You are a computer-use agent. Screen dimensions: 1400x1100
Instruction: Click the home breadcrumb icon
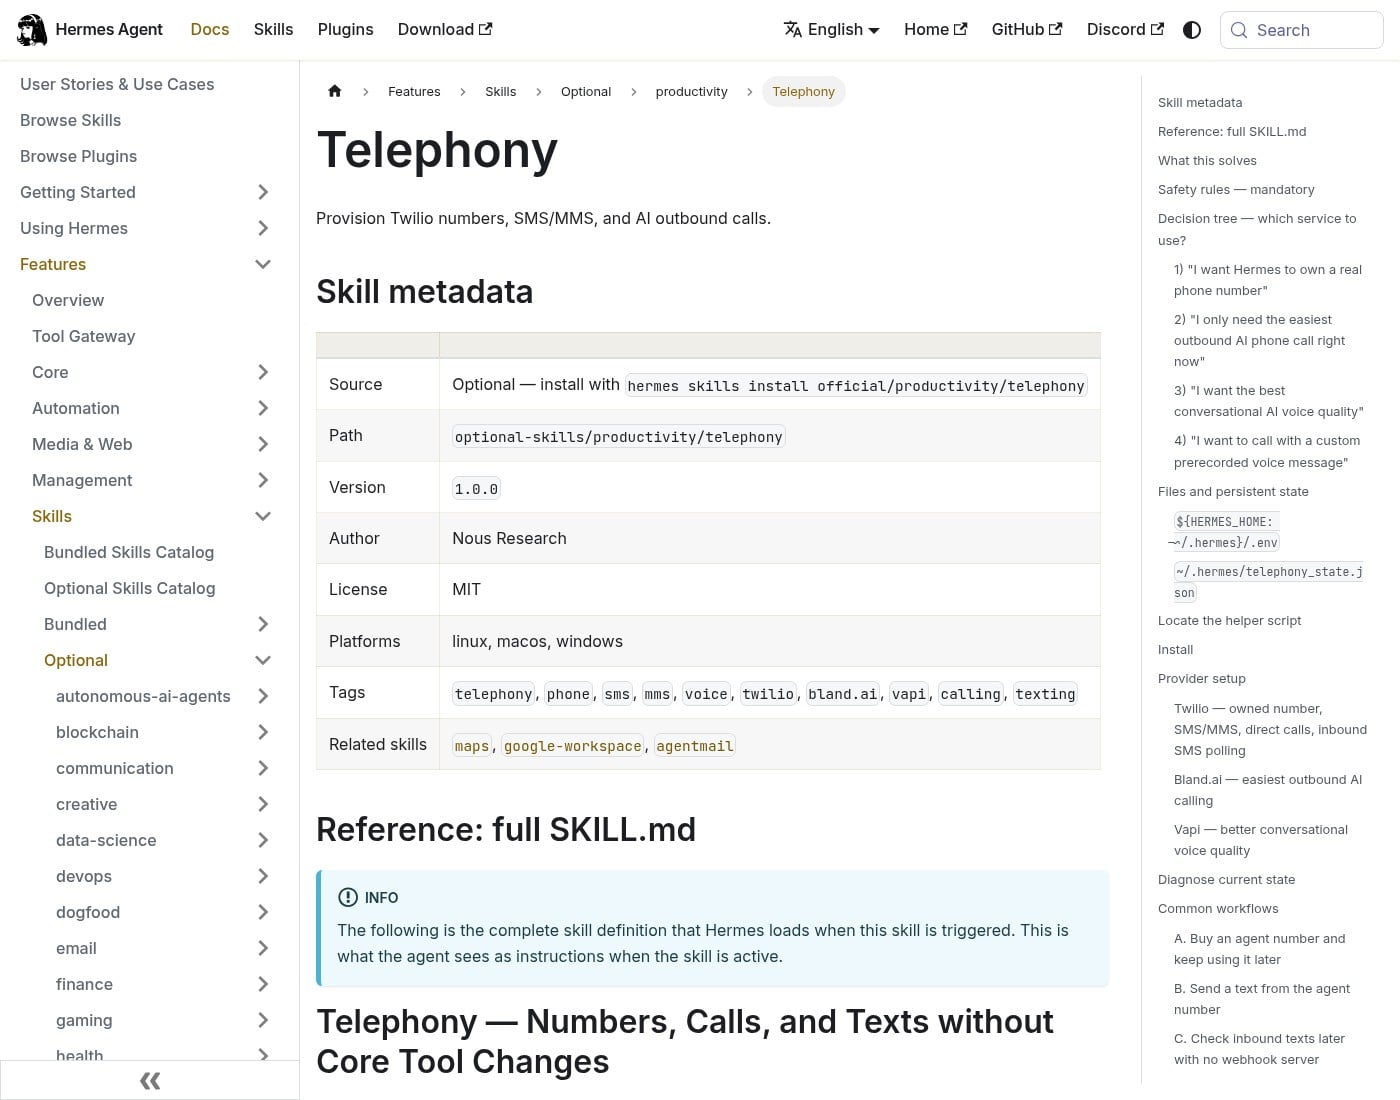(x=335, y=91)
